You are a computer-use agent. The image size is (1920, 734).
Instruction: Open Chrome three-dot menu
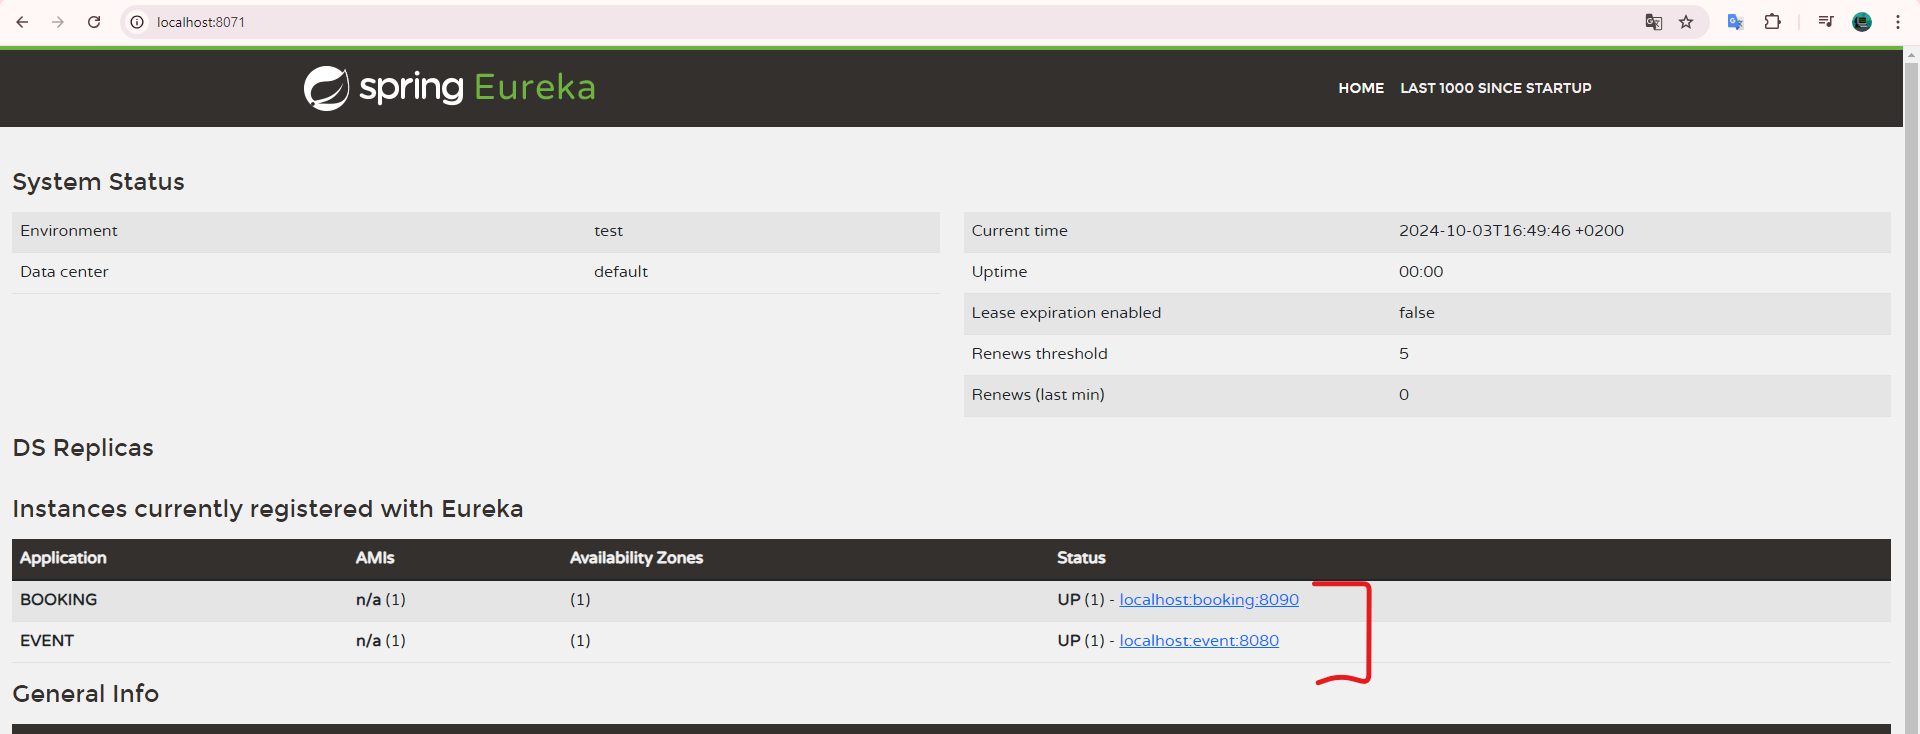(1898, 22)
